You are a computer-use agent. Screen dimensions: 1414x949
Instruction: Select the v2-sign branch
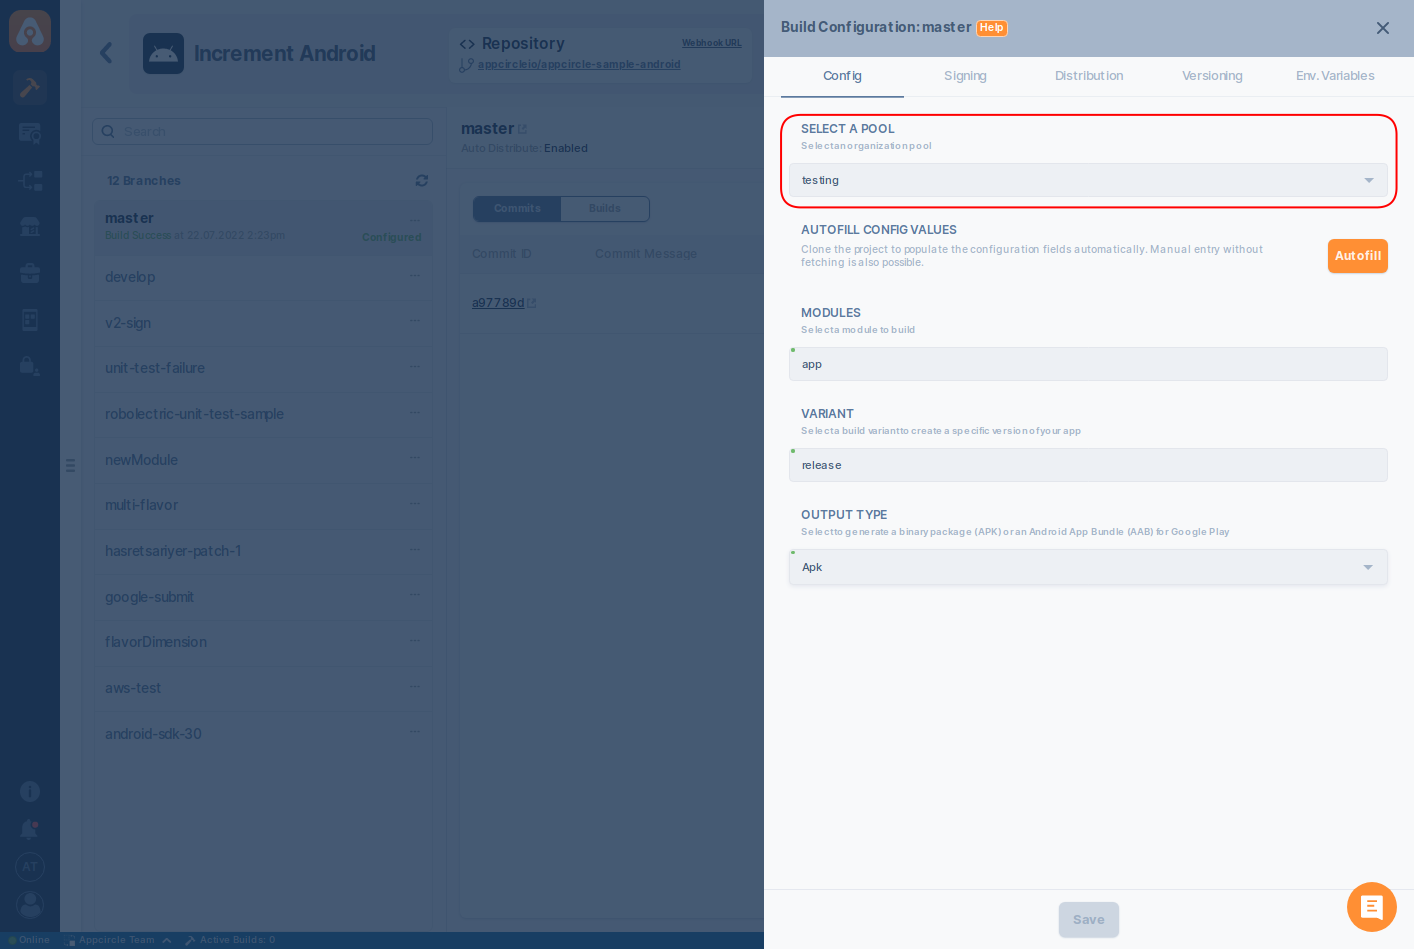(x=263, y=323)
